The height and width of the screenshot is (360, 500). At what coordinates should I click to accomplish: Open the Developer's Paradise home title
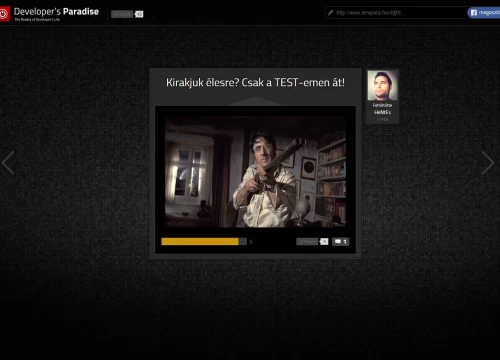pyautogui.click(x=56, y=12)
